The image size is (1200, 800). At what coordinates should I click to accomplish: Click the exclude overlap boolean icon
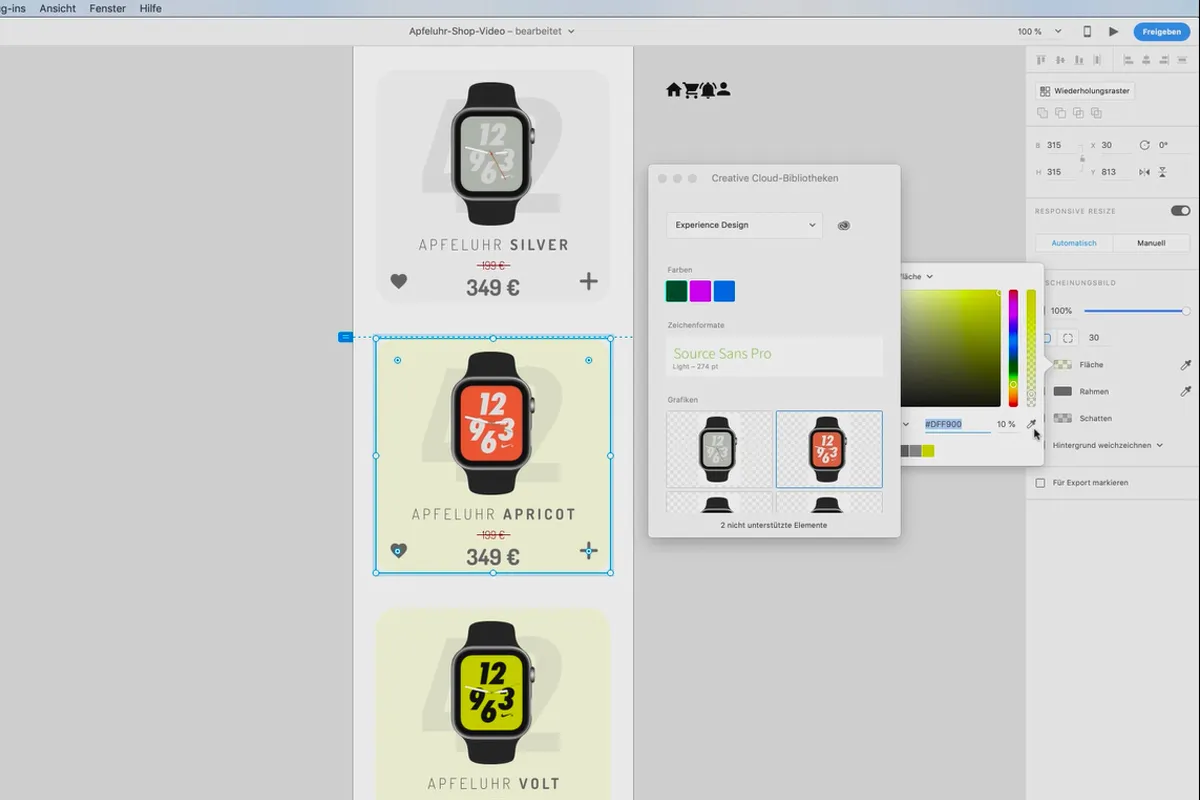(x=1094, y=113)
